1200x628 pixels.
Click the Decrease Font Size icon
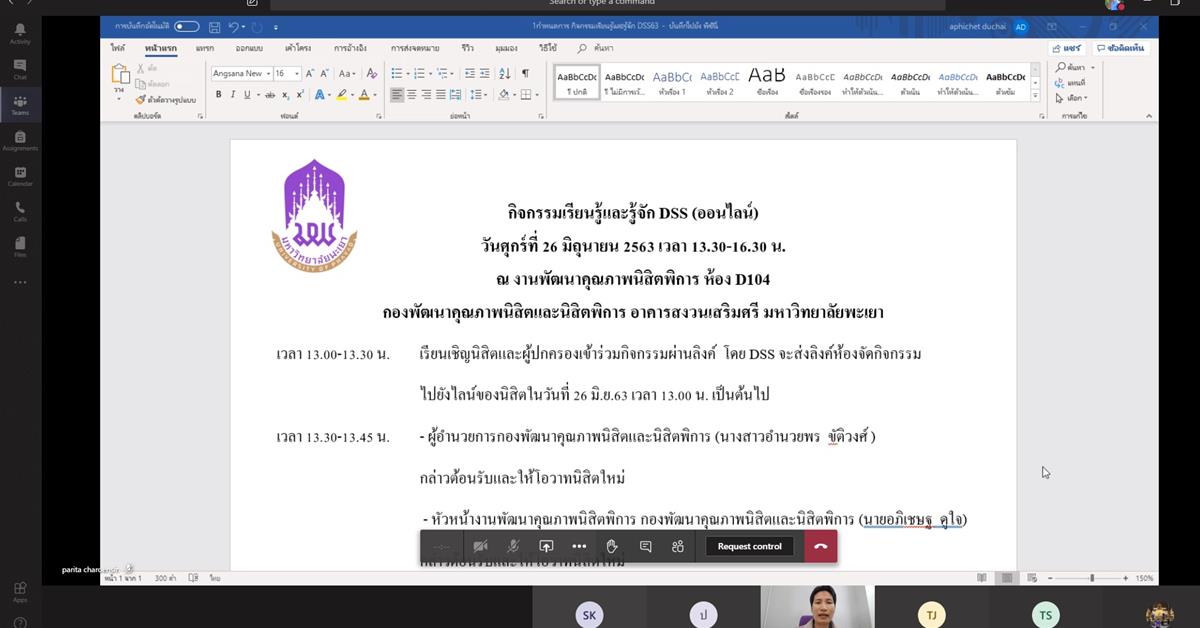coord(325,73)
